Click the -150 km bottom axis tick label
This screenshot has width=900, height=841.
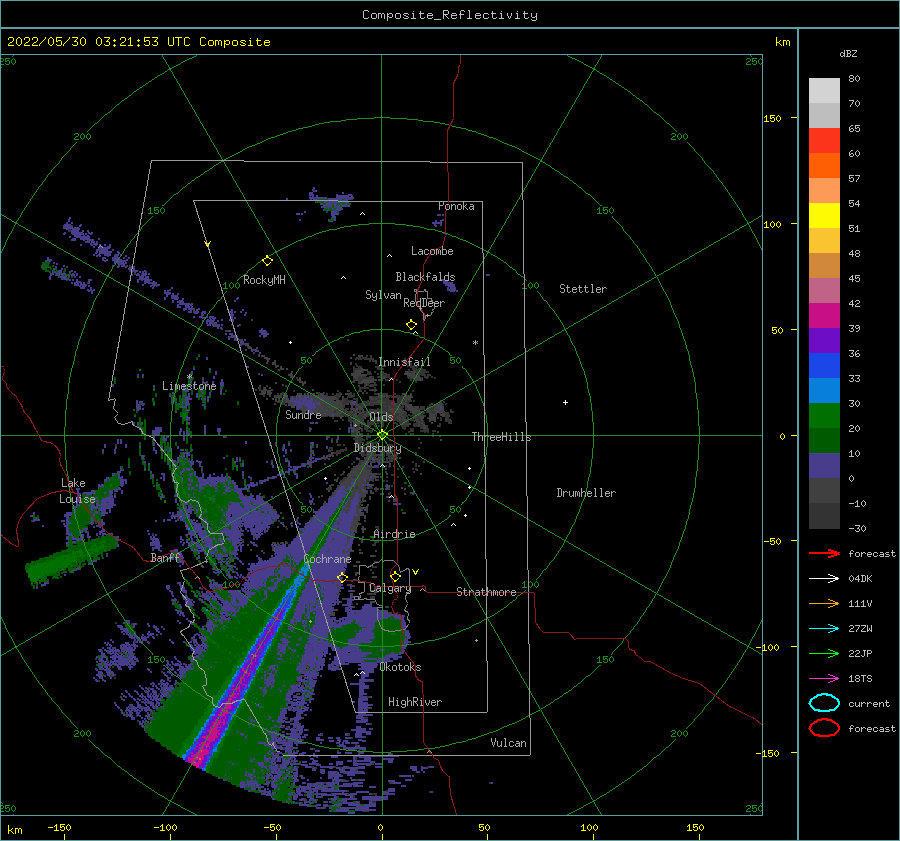click(x=59, y=827)
